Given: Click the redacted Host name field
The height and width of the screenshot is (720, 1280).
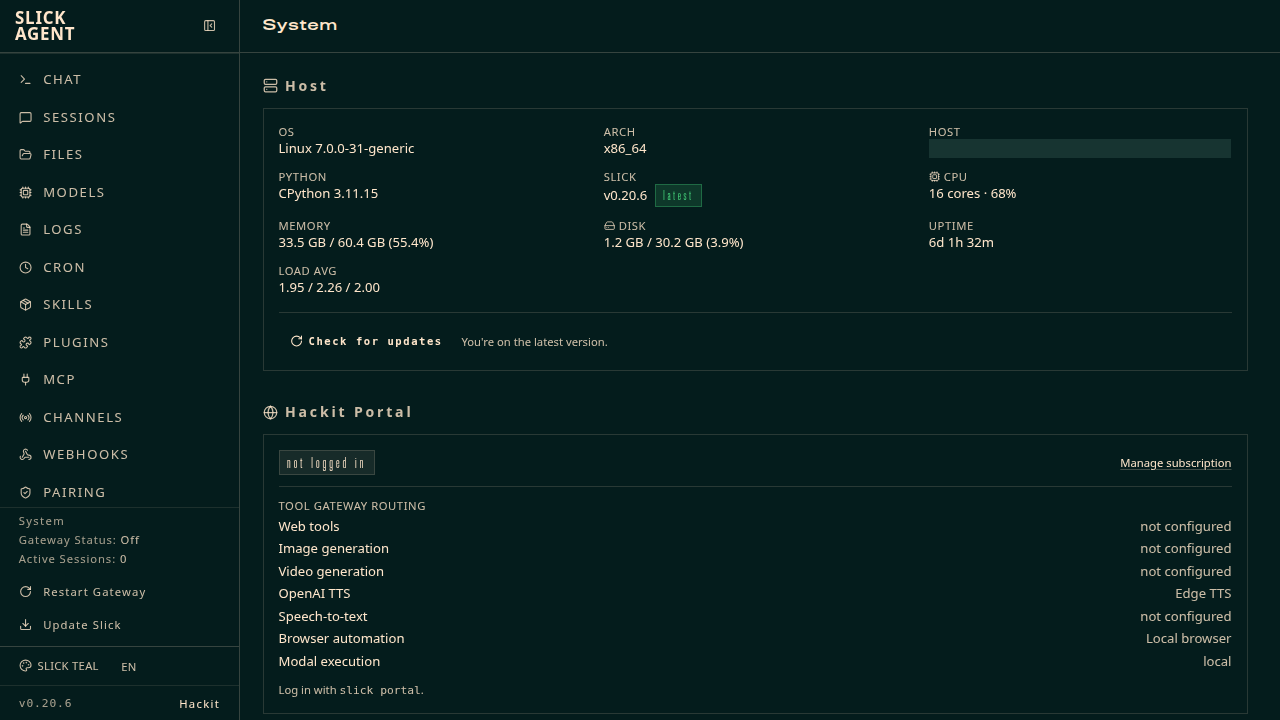Looking at the screenshot, I should click(1080, 148).
